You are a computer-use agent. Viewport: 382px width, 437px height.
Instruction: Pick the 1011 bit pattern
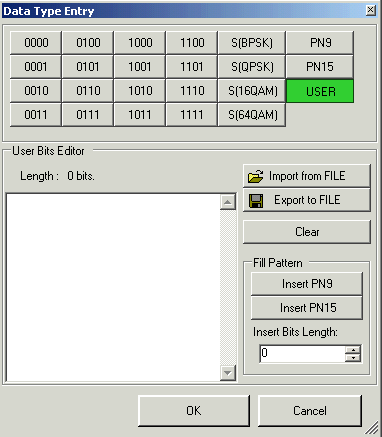[x=140, y=115]
